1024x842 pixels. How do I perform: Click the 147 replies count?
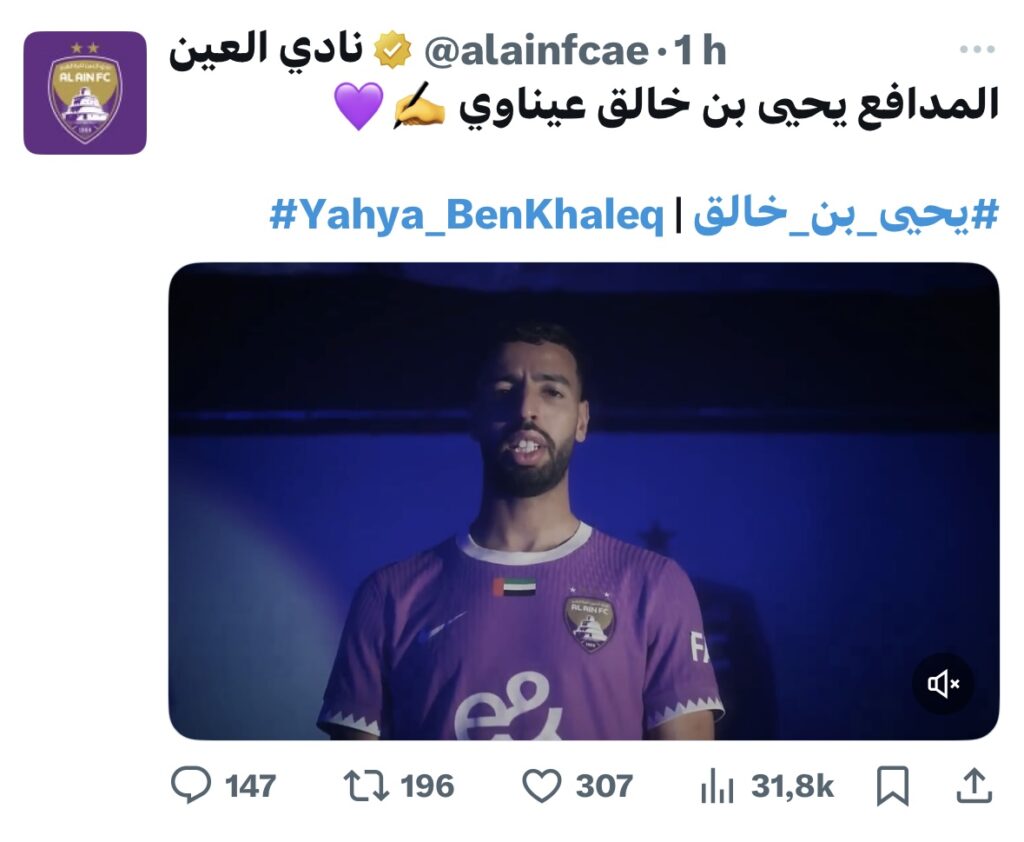(251, 786)
